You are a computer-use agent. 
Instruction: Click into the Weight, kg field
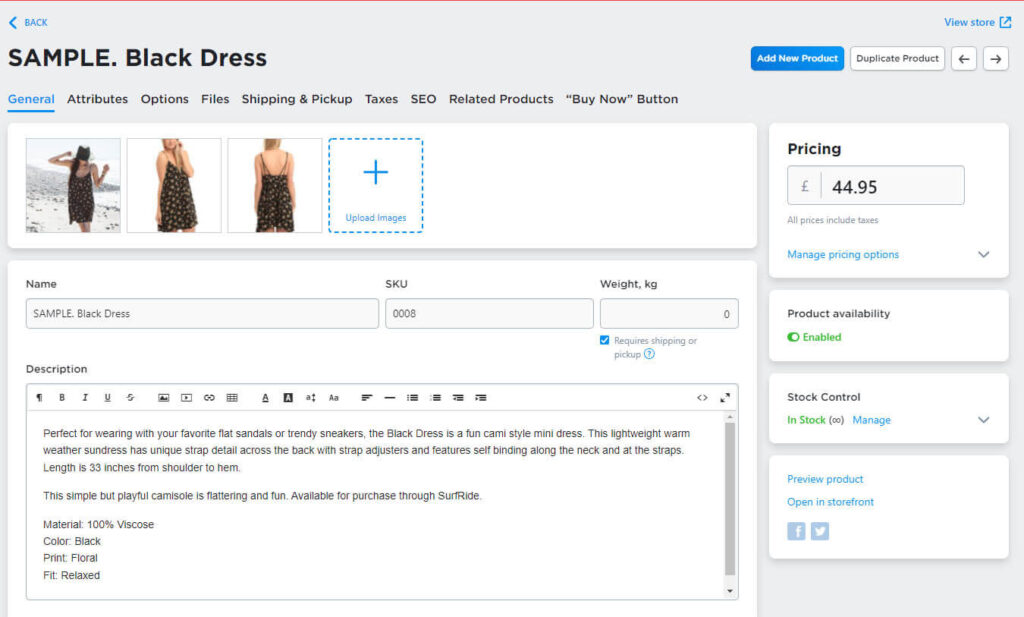[x=669, y=313]
